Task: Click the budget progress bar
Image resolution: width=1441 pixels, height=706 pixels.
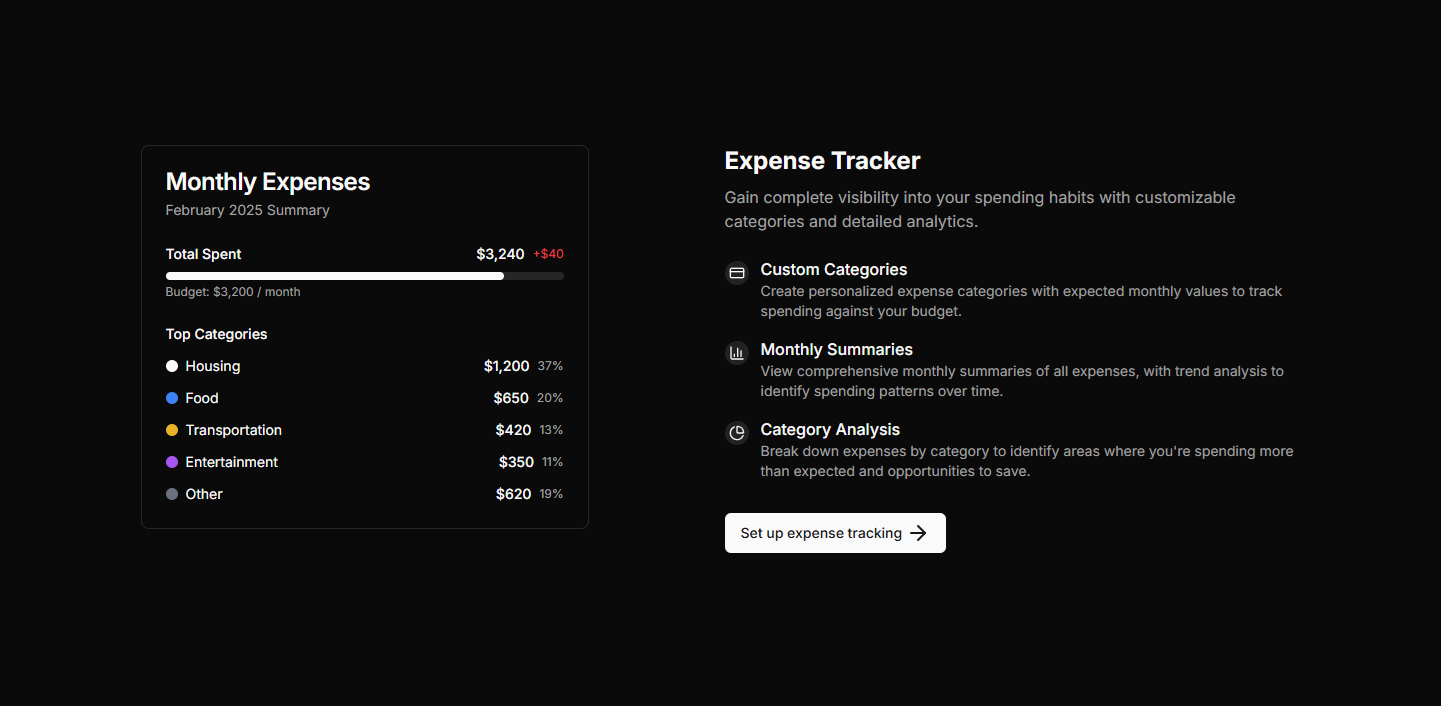Action: [364, 275]
